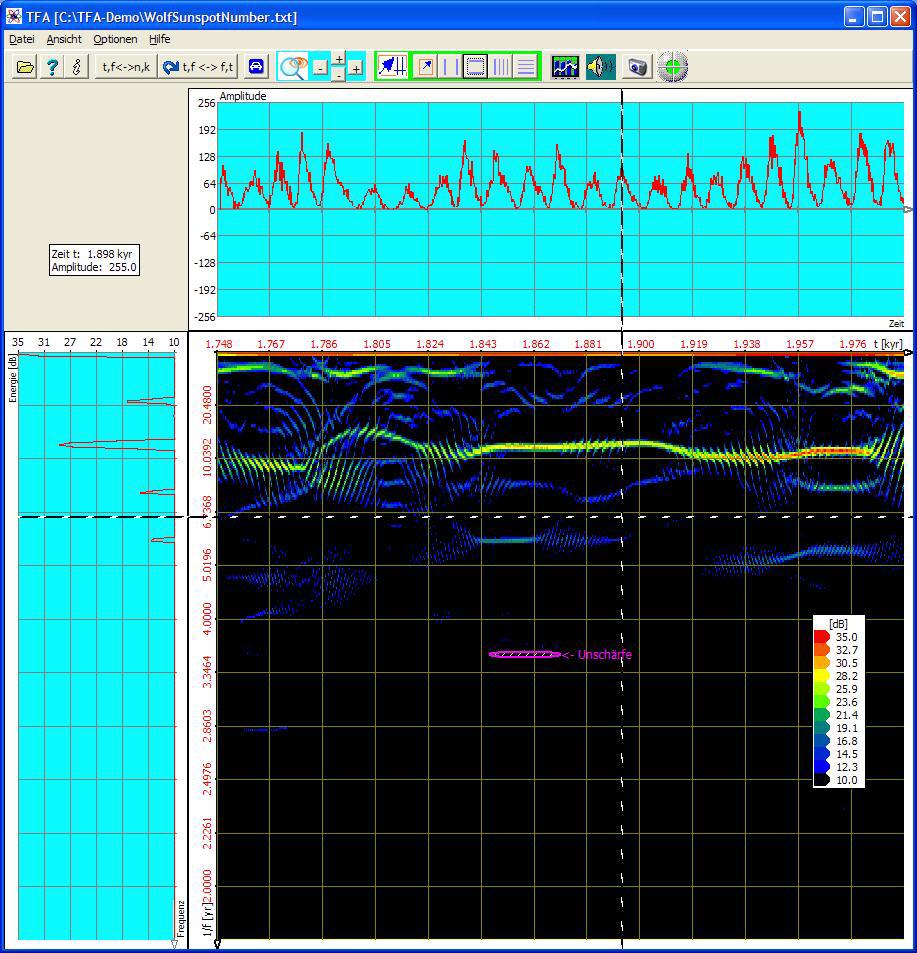Toggle the rectangle selection mode
The height and width of the screenshot is (953, 917).
click(x=476, y=67)
